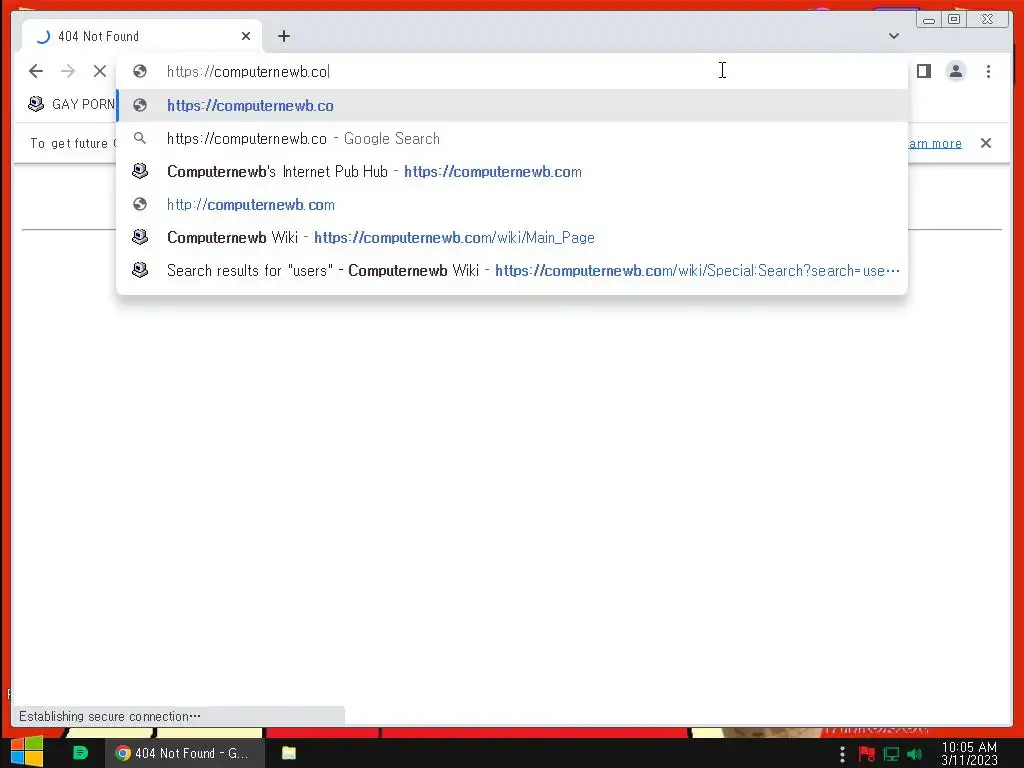1024x768 pixels.
Task: Open the profile avatar menu
Action: tap(955, 71)
